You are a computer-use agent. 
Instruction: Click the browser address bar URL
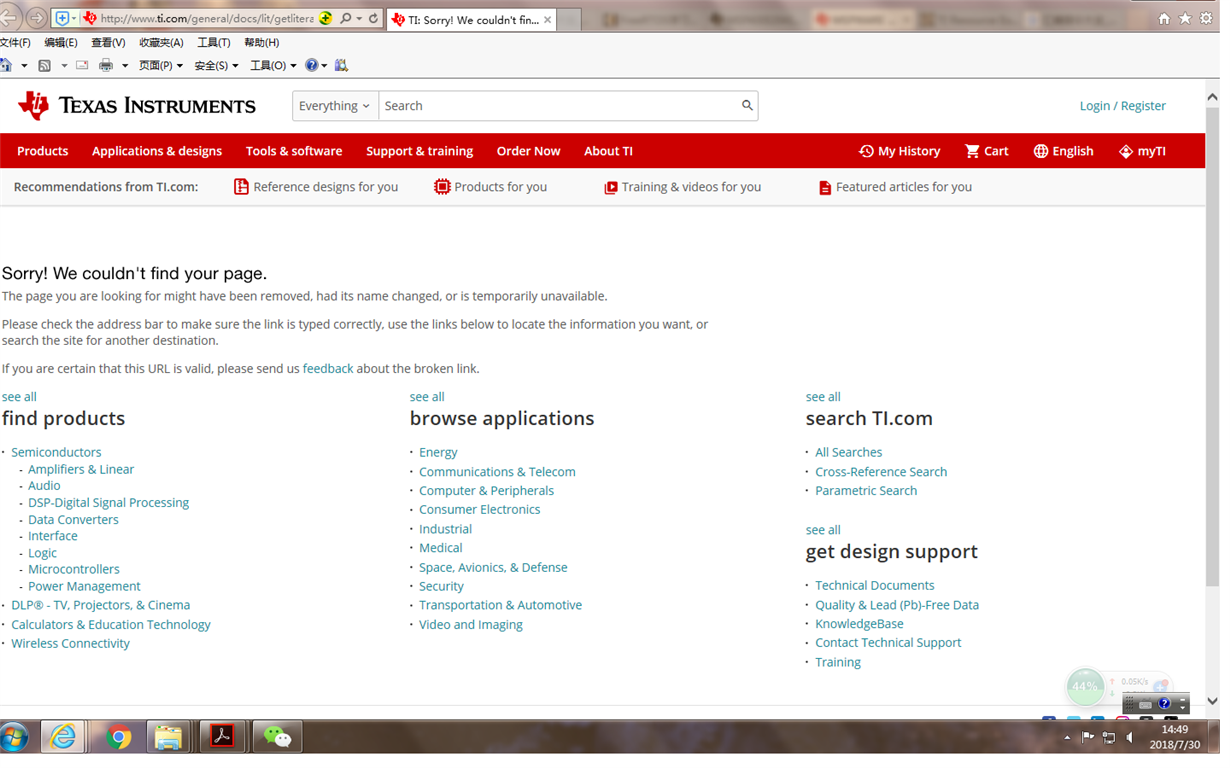[x=208, y=18]
